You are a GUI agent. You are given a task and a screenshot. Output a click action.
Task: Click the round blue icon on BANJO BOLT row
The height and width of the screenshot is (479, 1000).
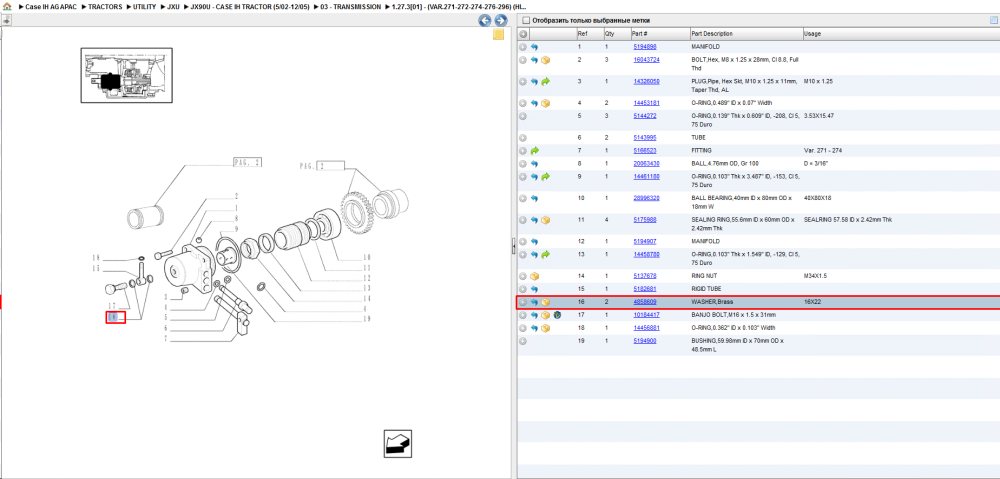pyautogui.click(x=556, y=315)
